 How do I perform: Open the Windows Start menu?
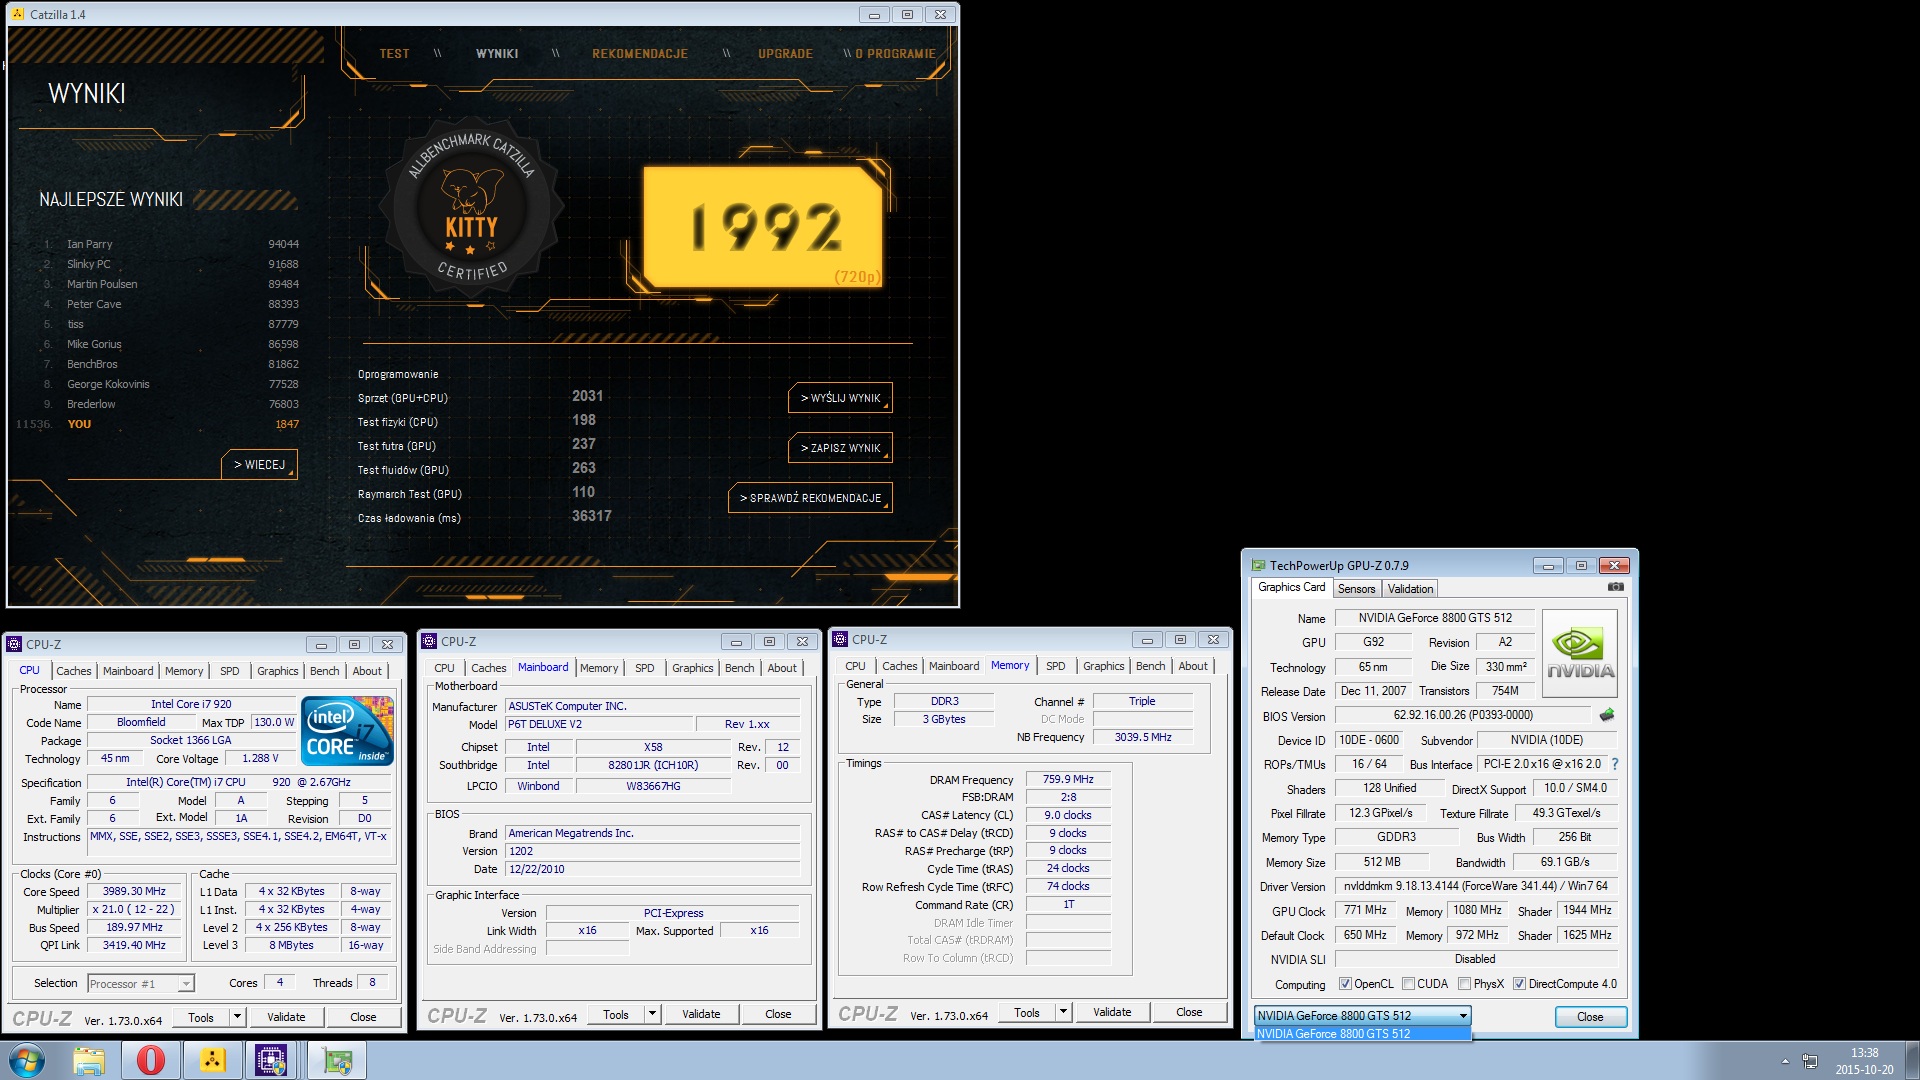[27, 1060]
